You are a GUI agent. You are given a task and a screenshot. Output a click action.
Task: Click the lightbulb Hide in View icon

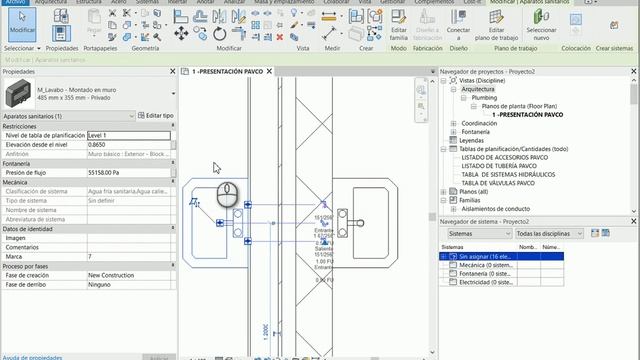tap(294, 13)
